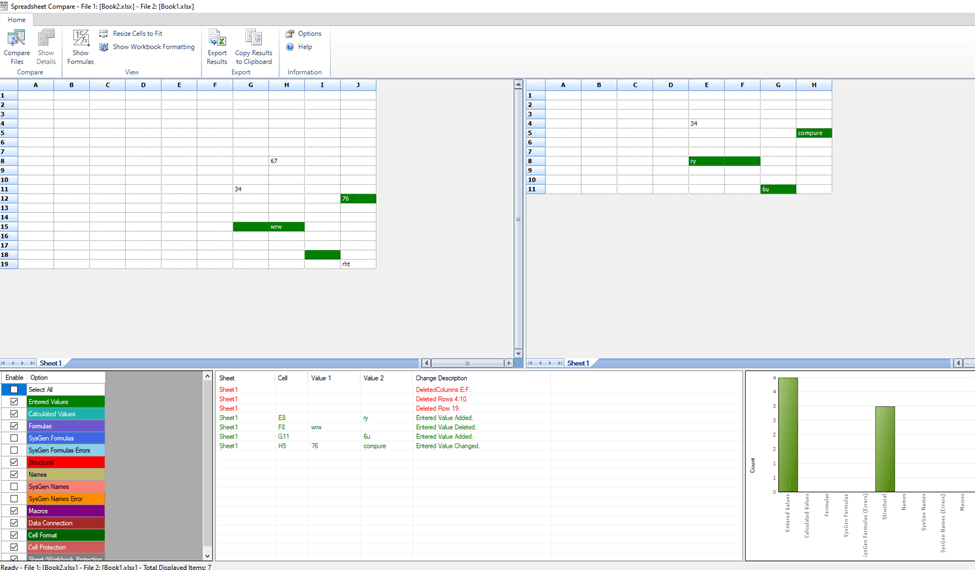Select the 'DeletedColumns E:F.' result row

(478, 390)
